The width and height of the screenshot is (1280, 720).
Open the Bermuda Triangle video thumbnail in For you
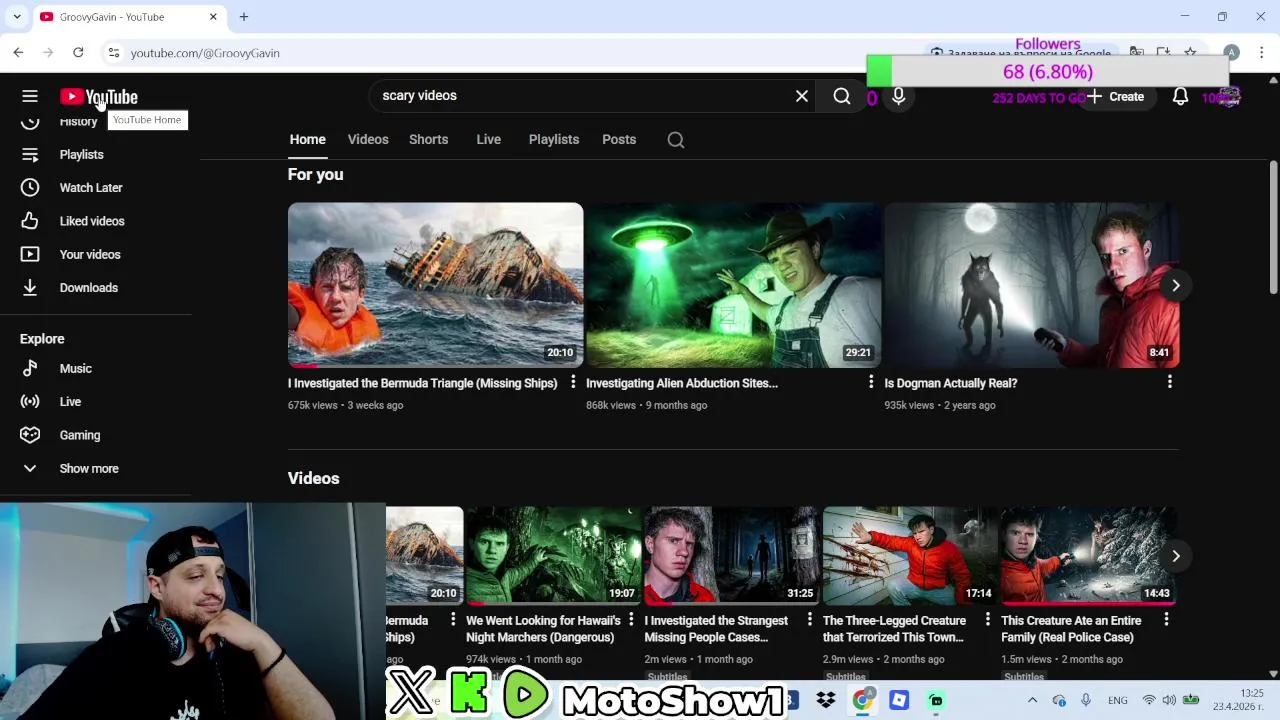tap(435, 285)
